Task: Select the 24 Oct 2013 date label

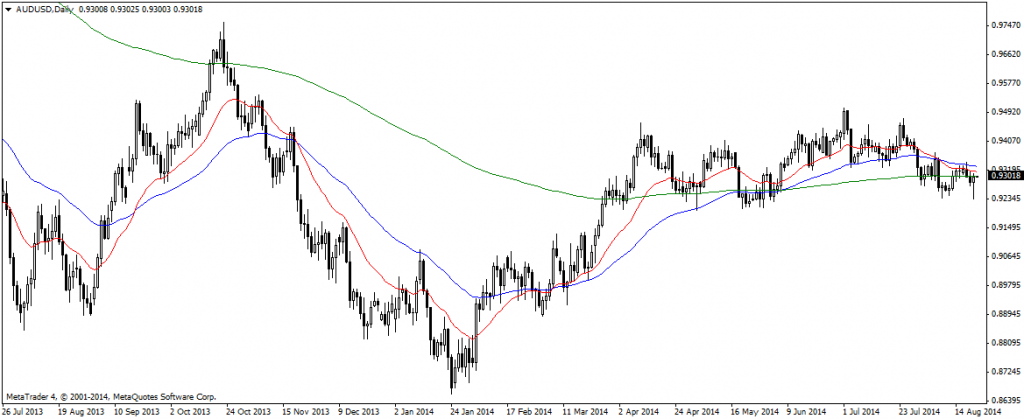Action: tap(249, 411)
